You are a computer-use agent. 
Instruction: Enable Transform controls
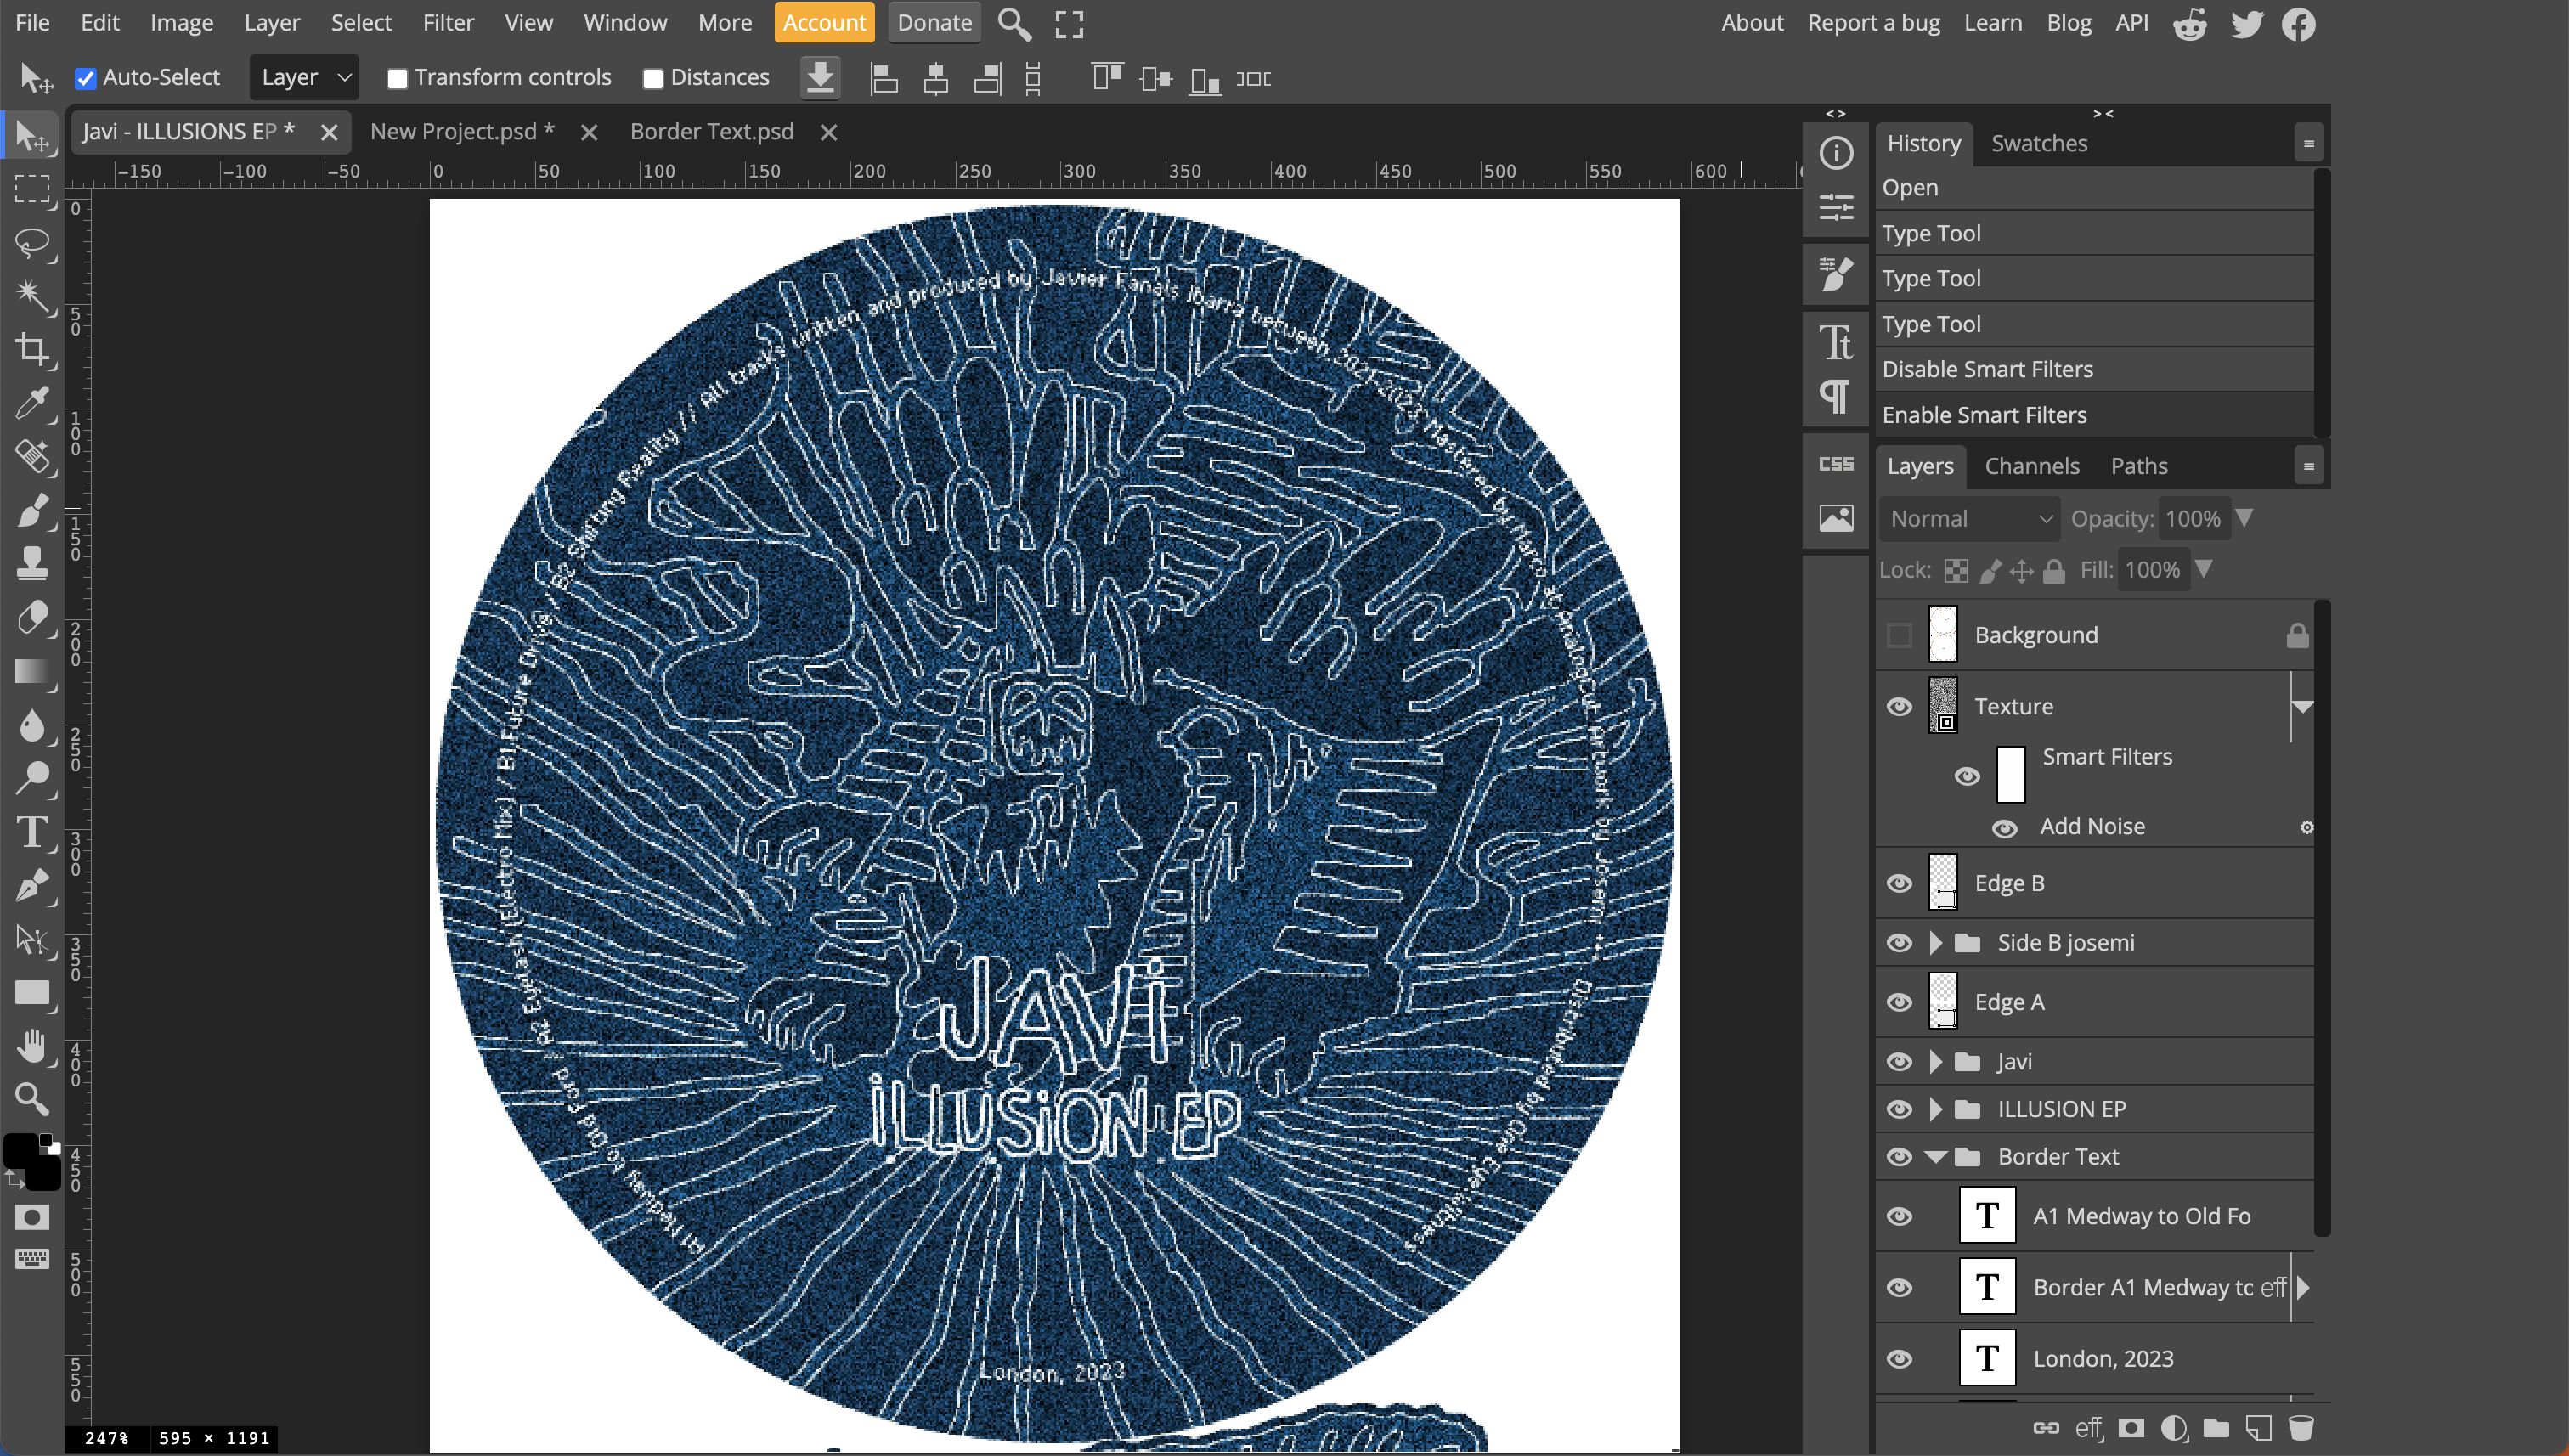[398, 77]
